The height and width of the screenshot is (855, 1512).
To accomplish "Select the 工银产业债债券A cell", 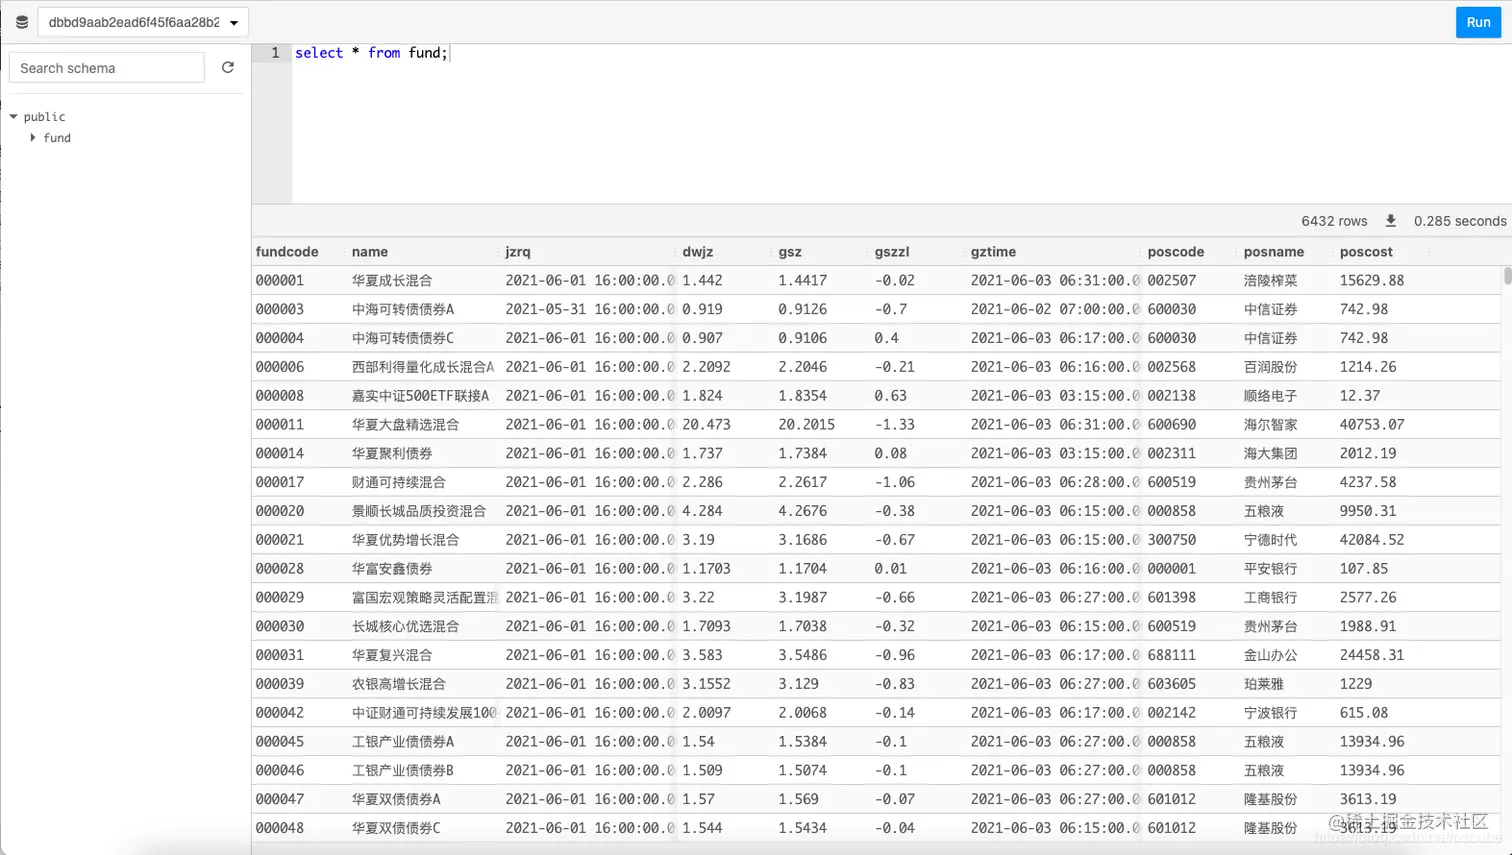I will tap(403, 742).
